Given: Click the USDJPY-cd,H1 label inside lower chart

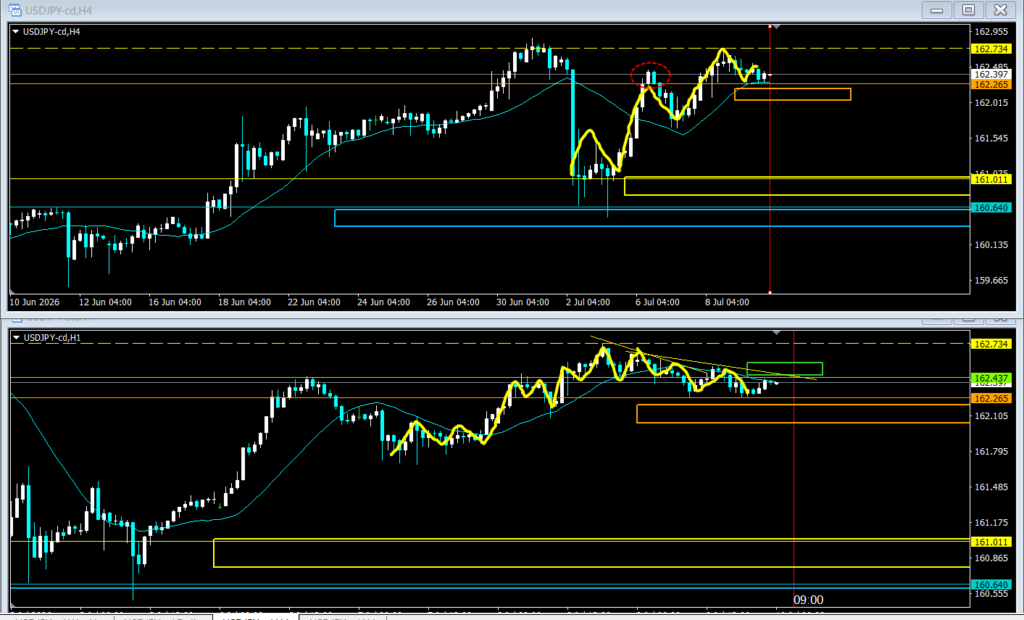Looking at the screenshot, I should pos(52,338).
